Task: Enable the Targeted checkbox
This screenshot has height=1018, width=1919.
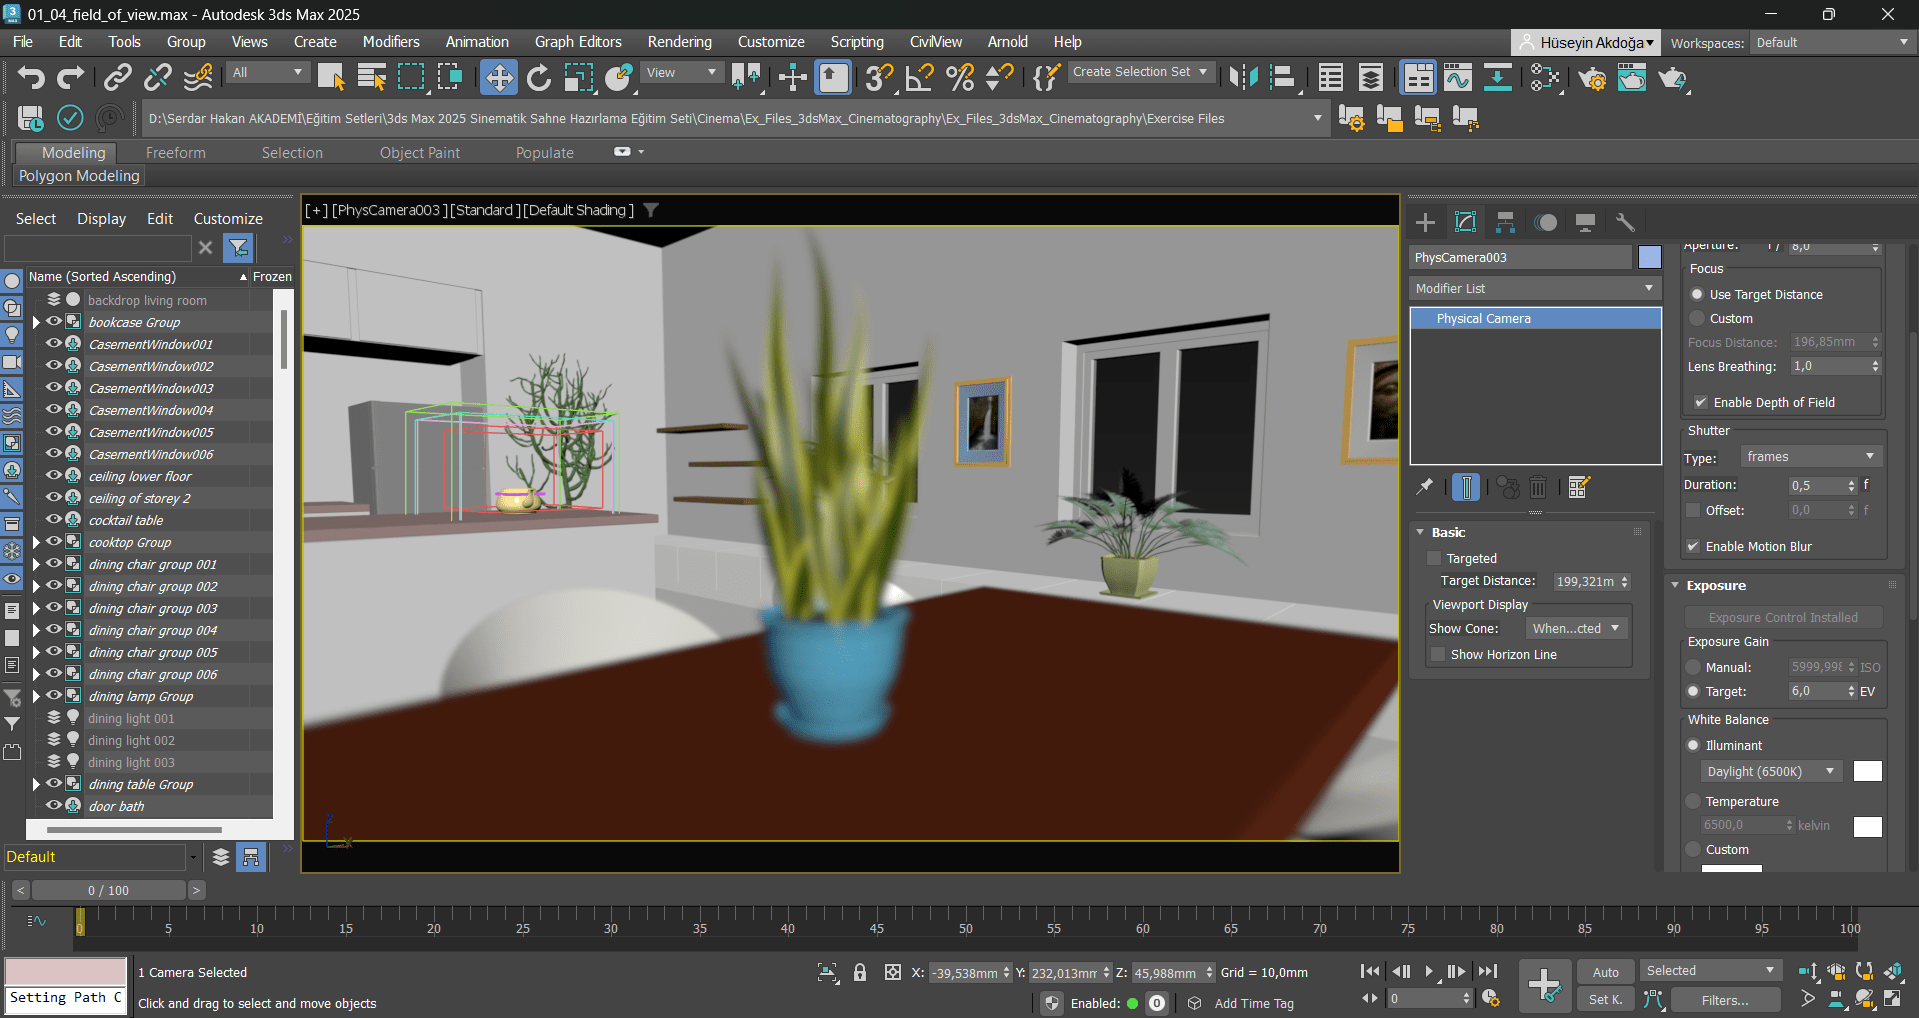Action: [x=1434, y=559]
